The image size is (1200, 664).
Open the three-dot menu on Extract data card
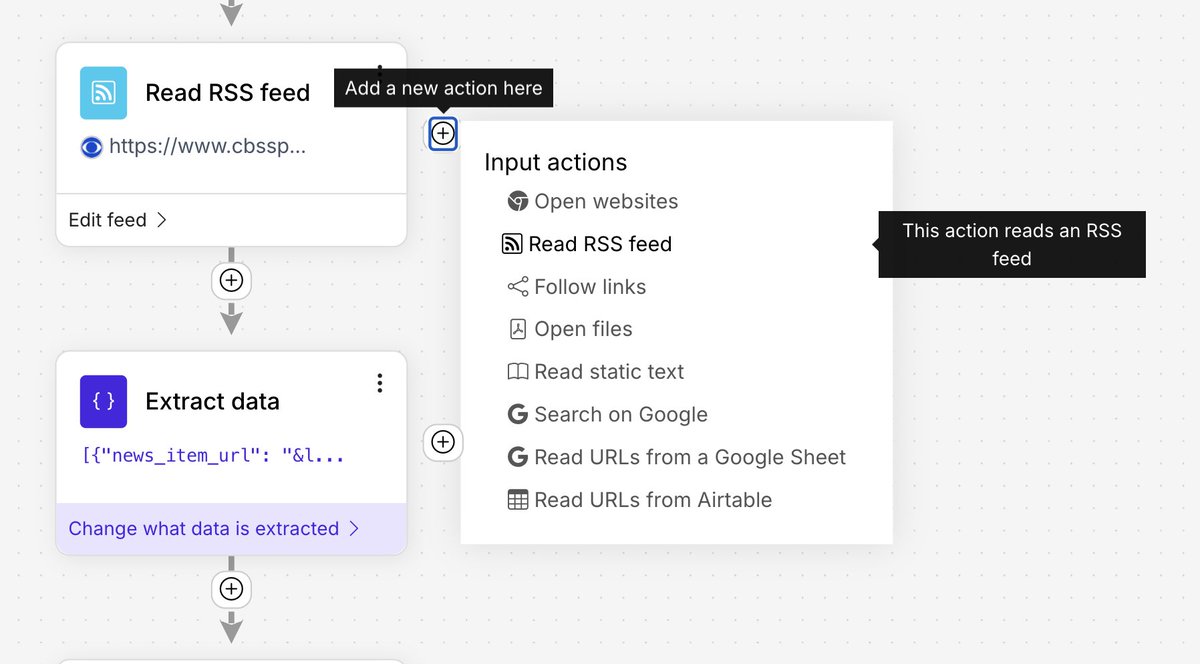[379, 383]
